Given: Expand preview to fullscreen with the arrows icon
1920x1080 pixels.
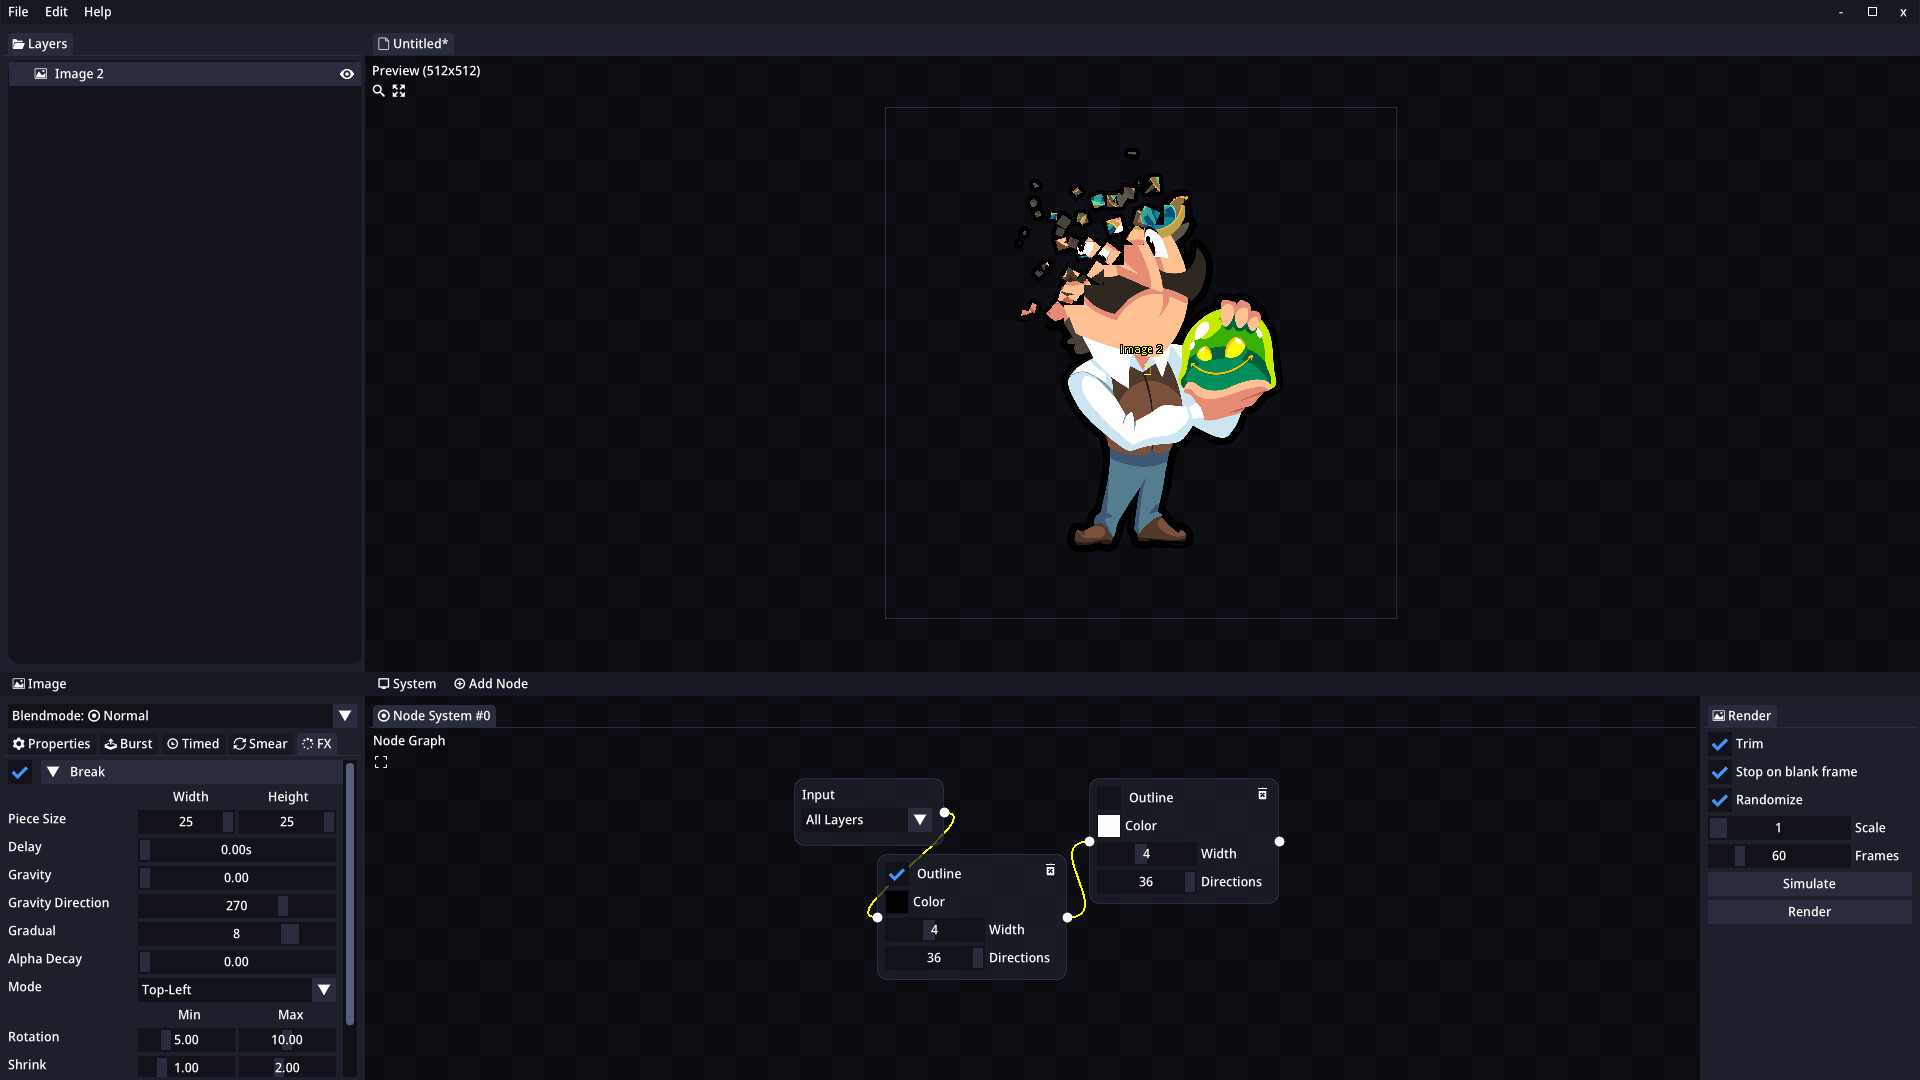Looking at the screenshot, I should 399,91.
